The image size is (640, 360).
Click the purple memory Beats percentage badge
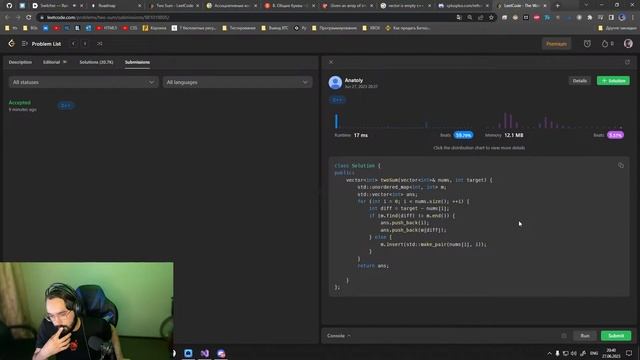point(616,135)
